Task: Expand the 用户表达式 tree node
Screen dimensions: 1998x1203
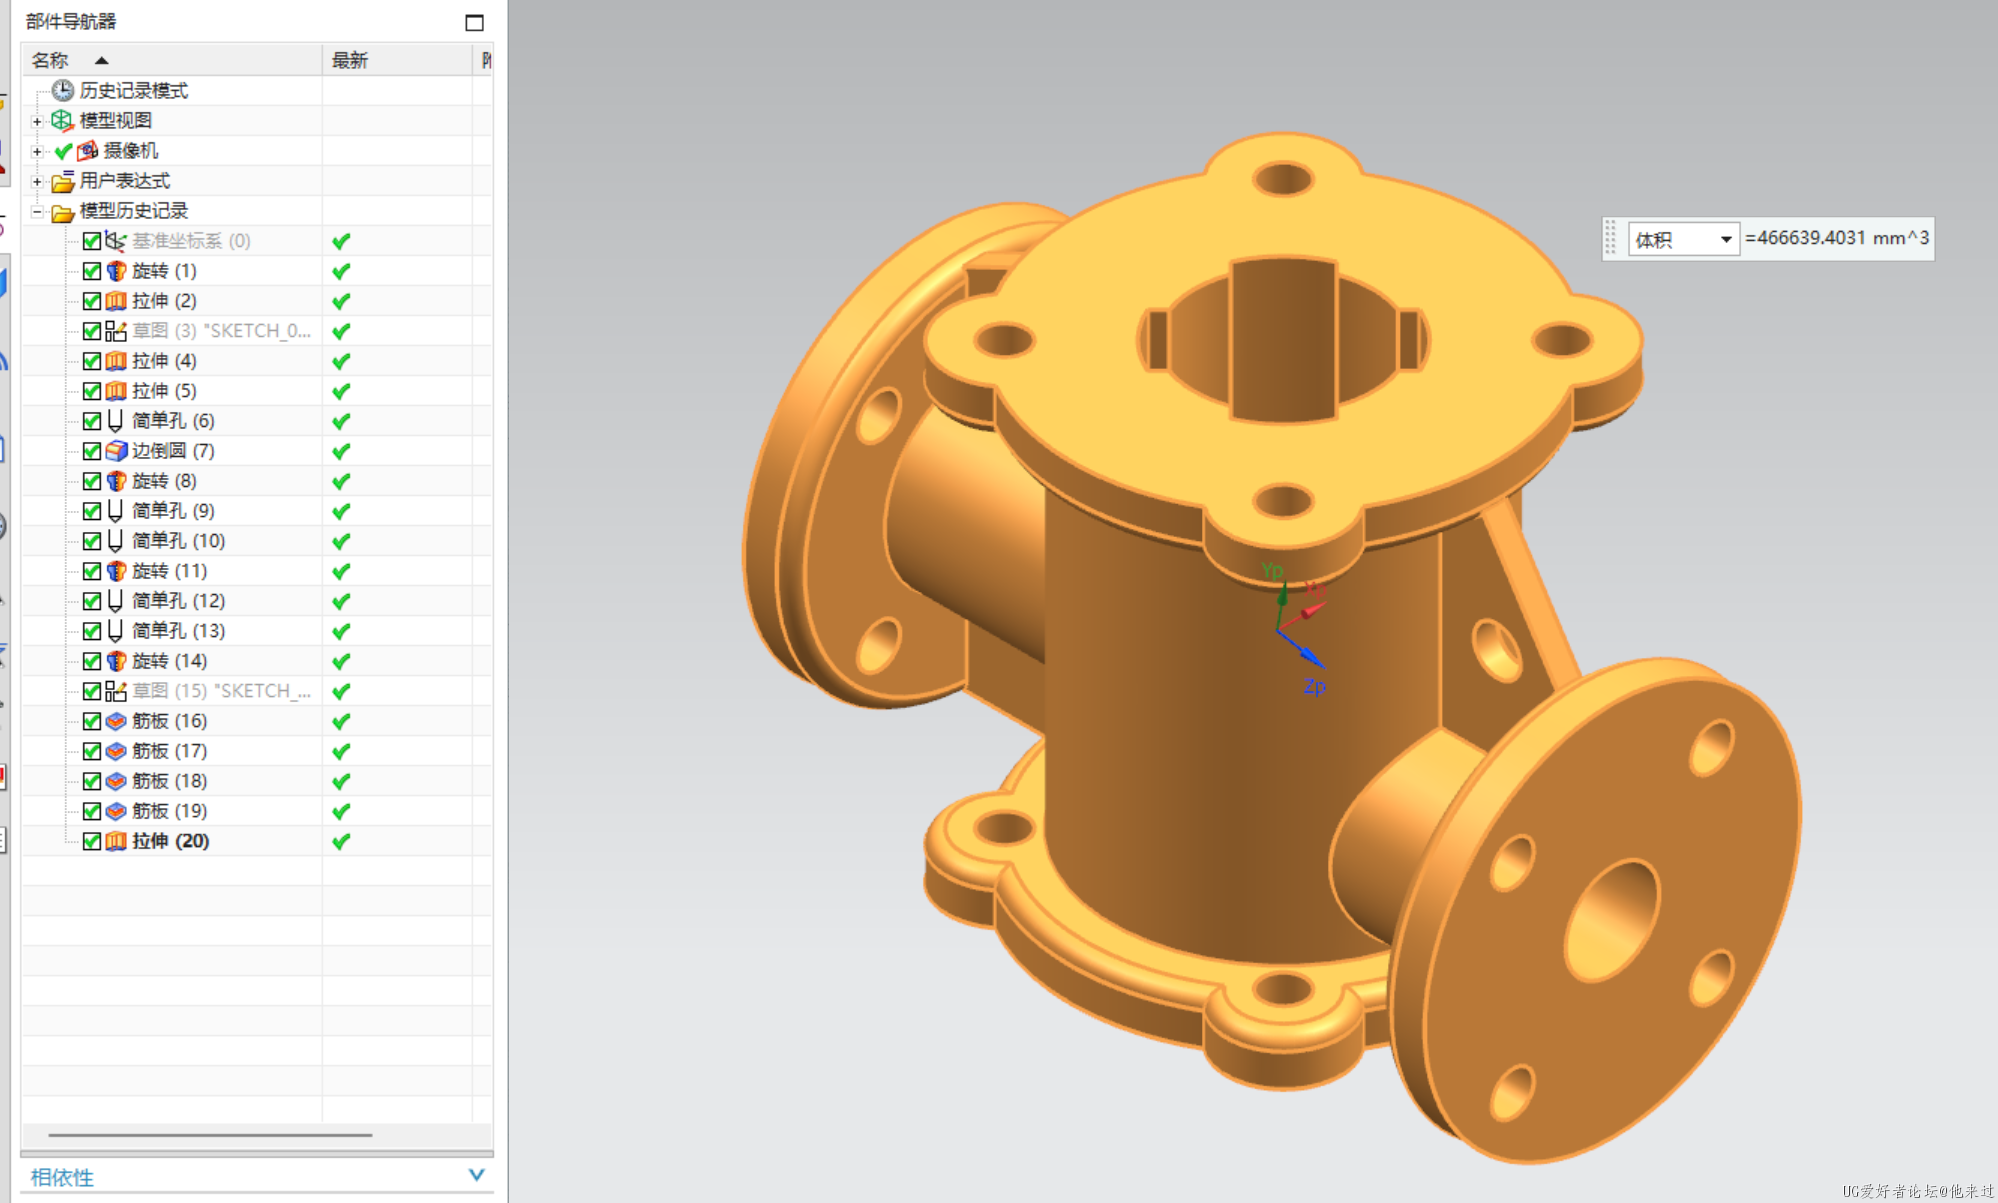Action: pyautogui.click(x=37, y=181)
